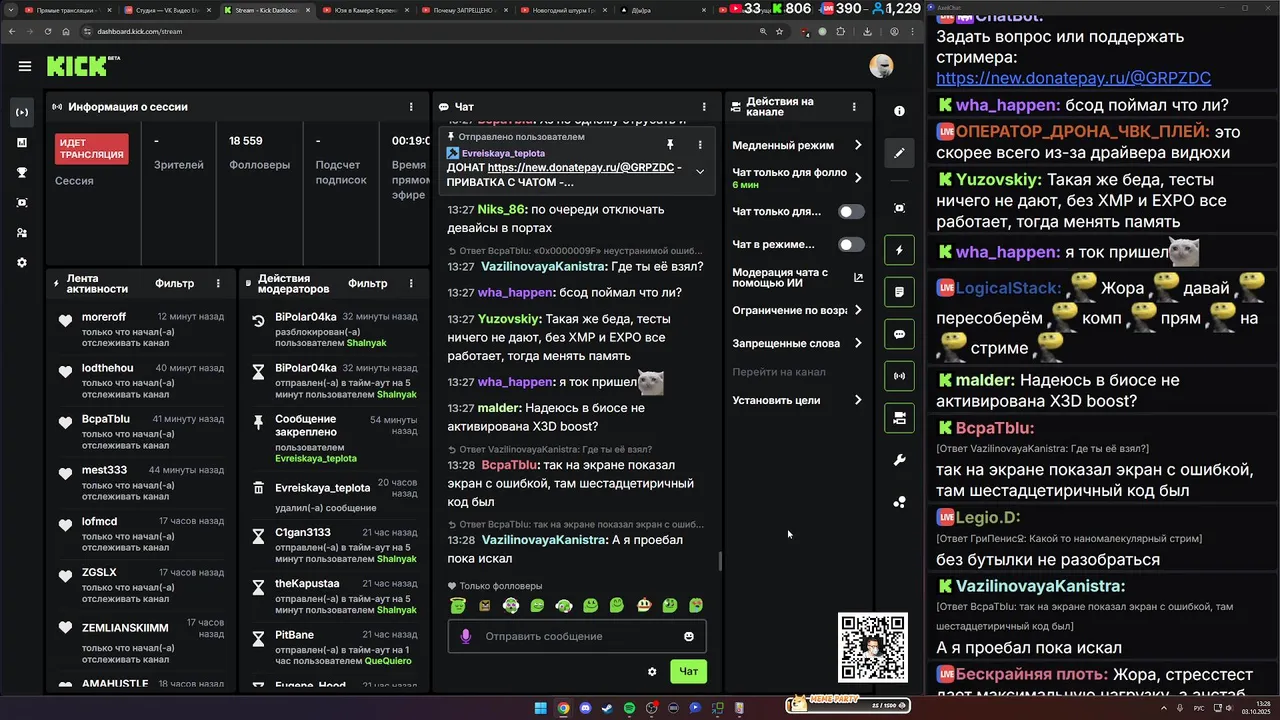Click the 'ИДЕТ ТРАНСЛЯЦИЯ' live badge

[92, 149]
